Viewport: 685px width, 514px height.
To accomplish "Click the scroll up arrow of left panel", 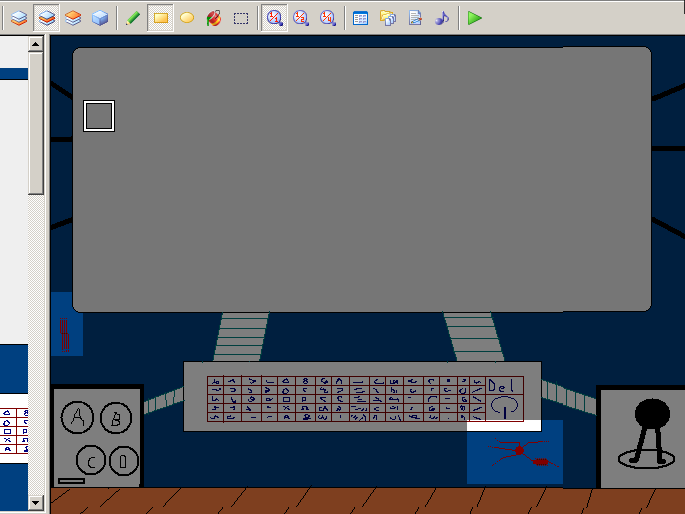I will [36, 44].
